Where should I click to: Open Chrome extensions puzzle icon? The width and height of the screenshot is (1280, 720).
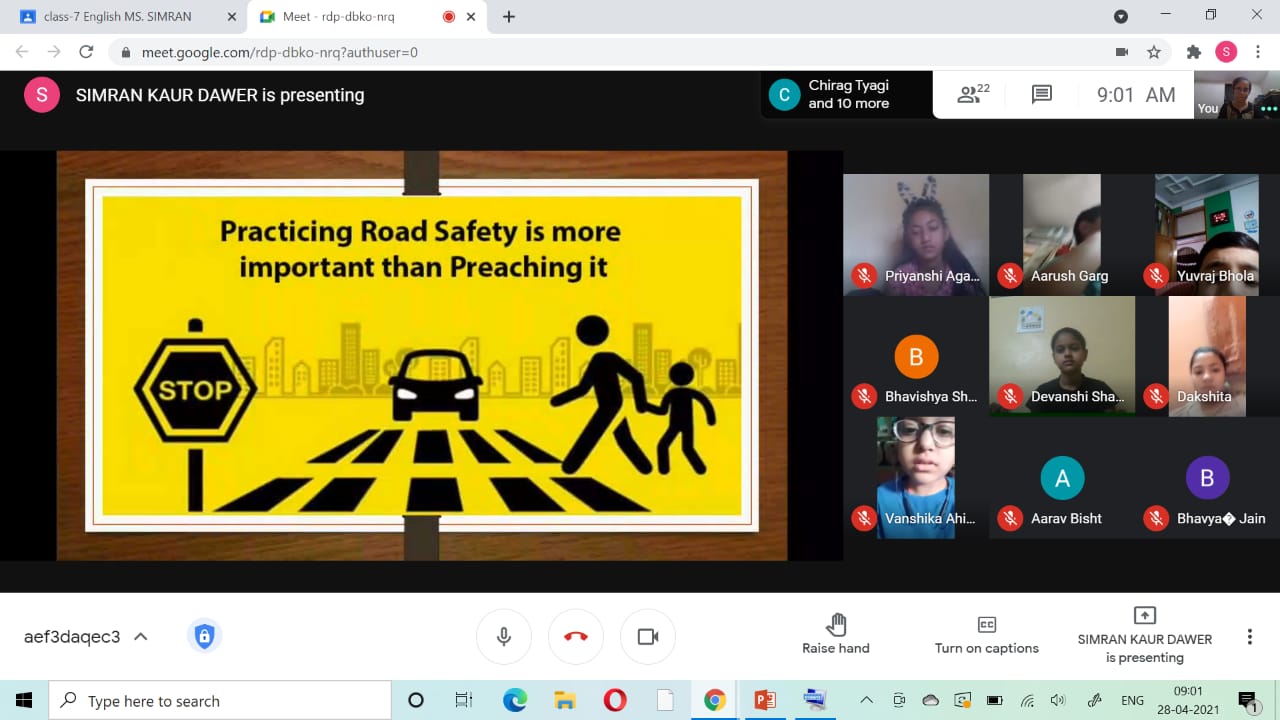click(x=1193, y=52)
